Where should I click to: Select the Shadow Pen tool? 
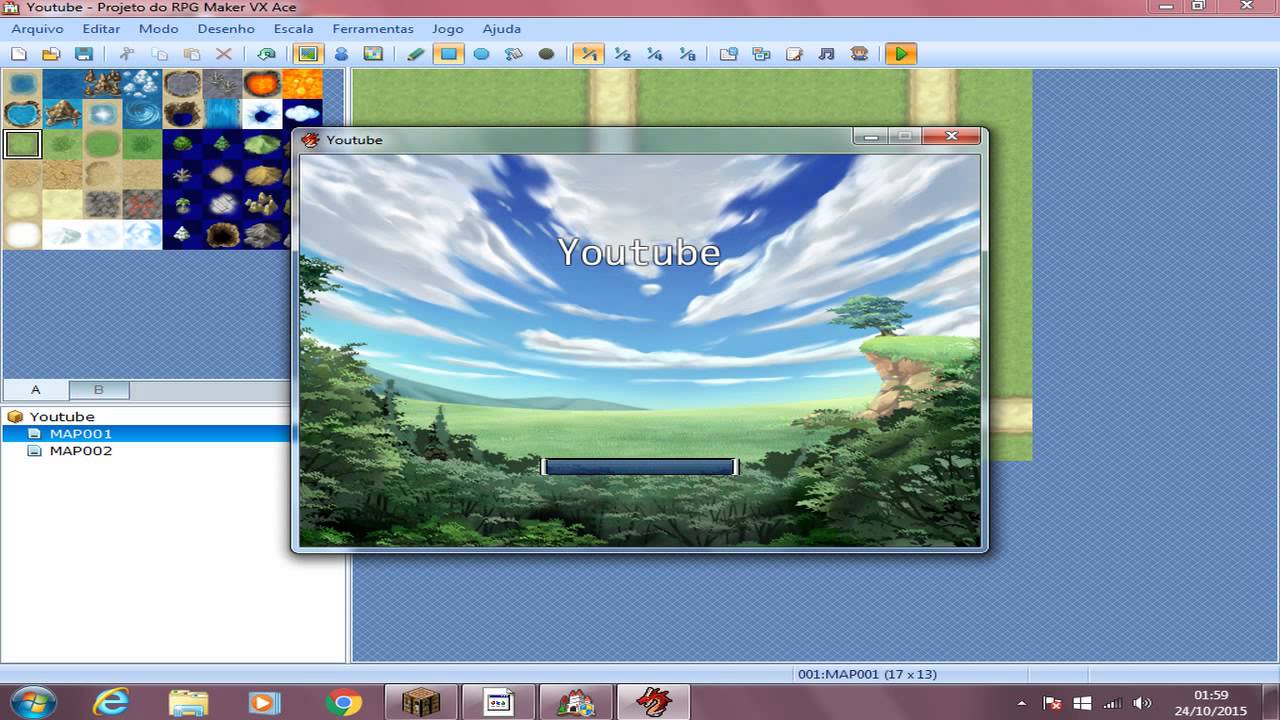(546, 54)
